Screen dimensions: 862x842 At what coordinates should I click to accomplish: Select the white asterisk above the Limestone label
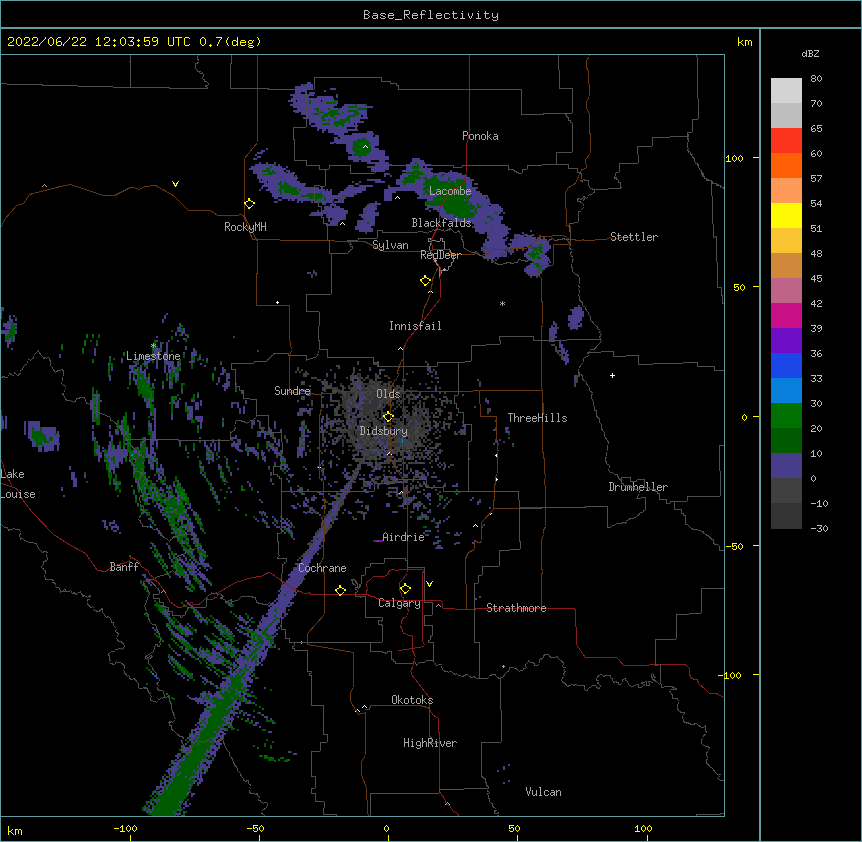coord(153,346)
